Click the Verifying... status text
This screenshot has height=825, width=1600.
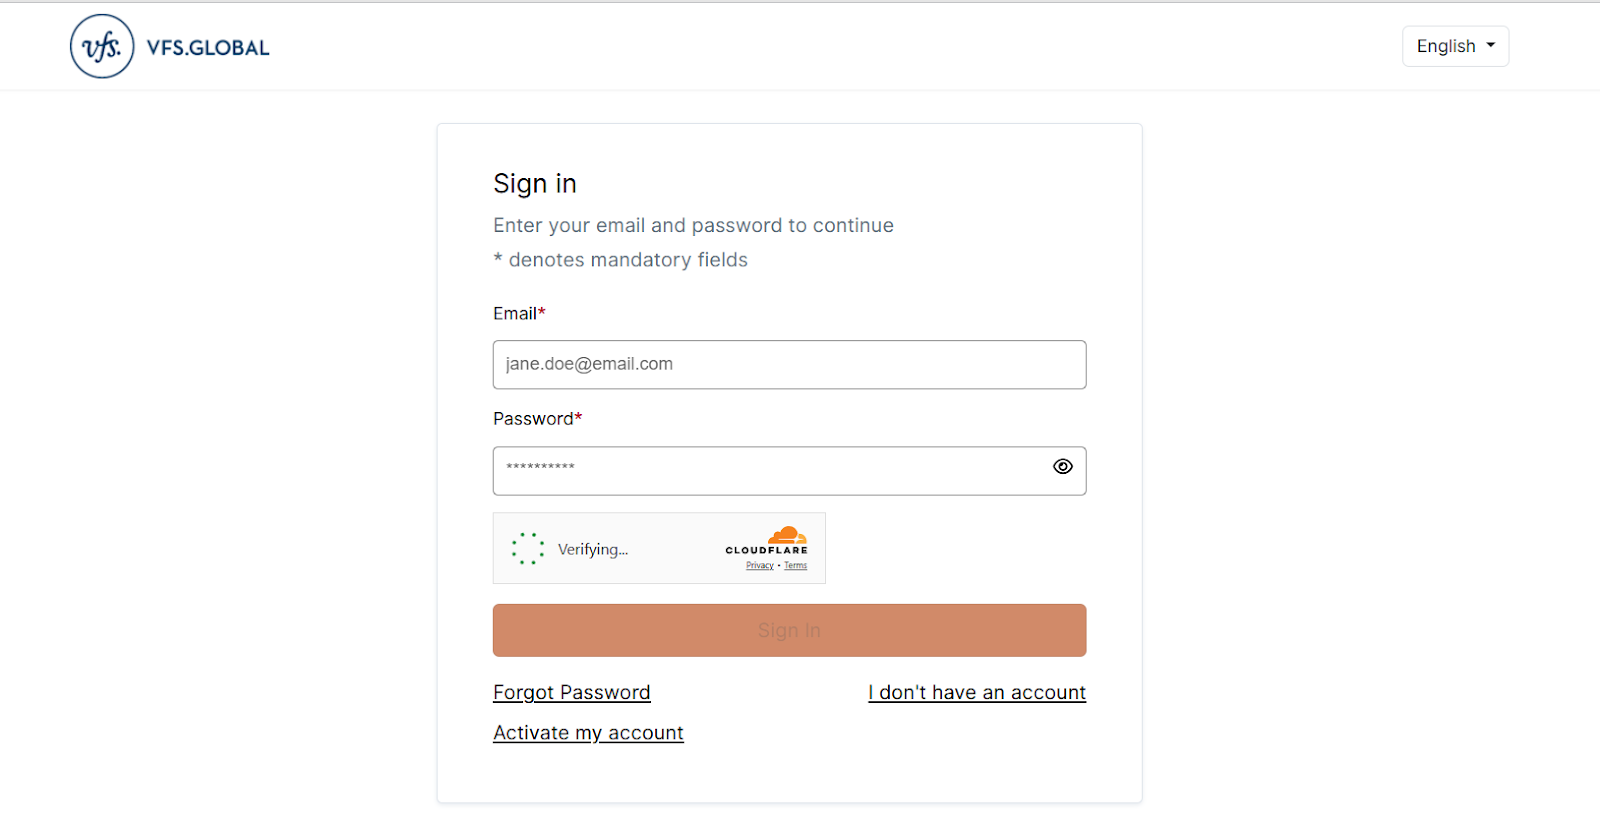pyautogui.click(x=593, y=549)
